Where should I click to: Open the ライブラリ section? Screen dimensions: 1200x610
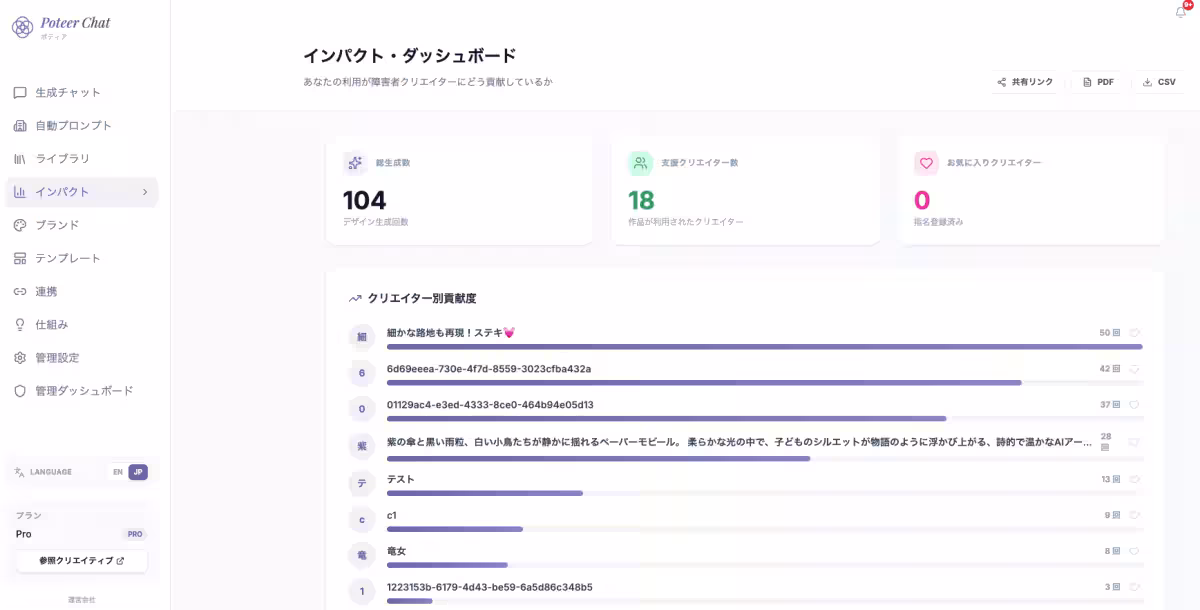pos(62,158)
